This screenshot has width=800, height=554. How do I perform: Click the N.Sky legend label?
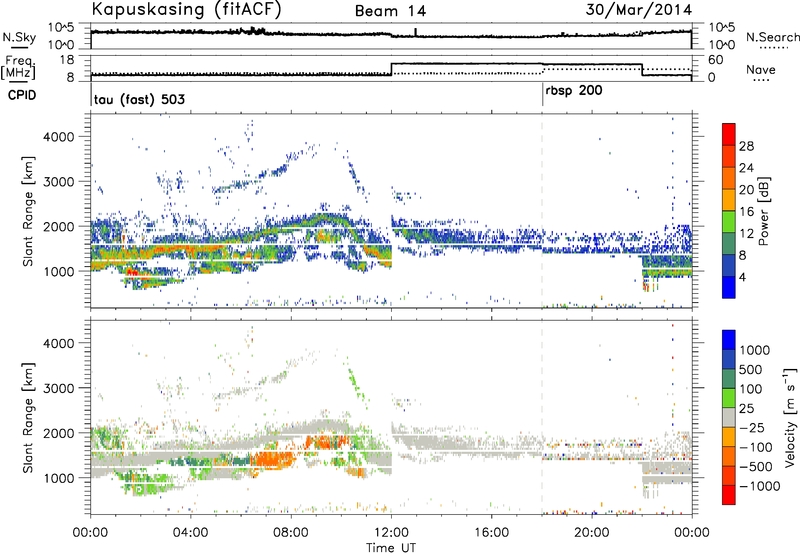pyautogui.click(x=19, y=37)
